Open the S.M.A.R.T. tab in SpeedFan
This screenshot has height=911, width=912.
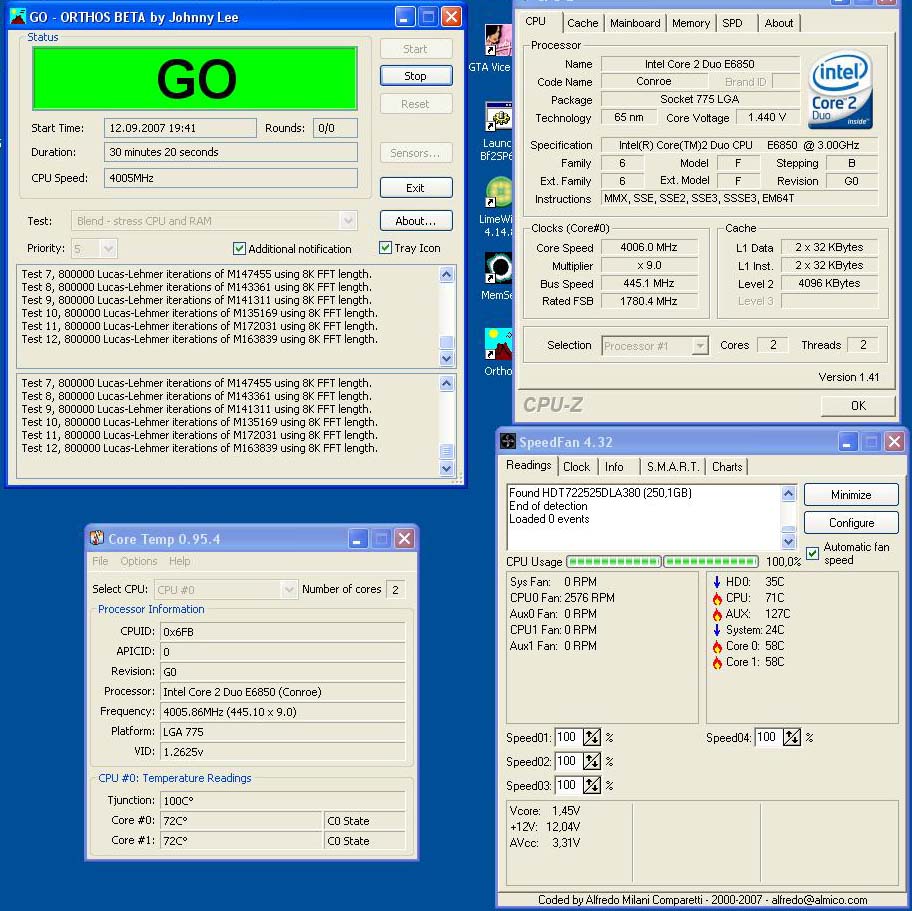[673, 467]
